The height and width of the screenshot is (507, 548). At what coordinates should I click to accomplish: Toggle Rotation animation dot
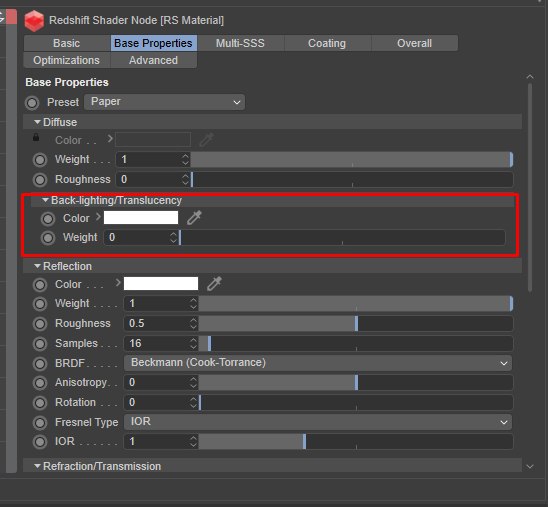[x=40, y=403]
